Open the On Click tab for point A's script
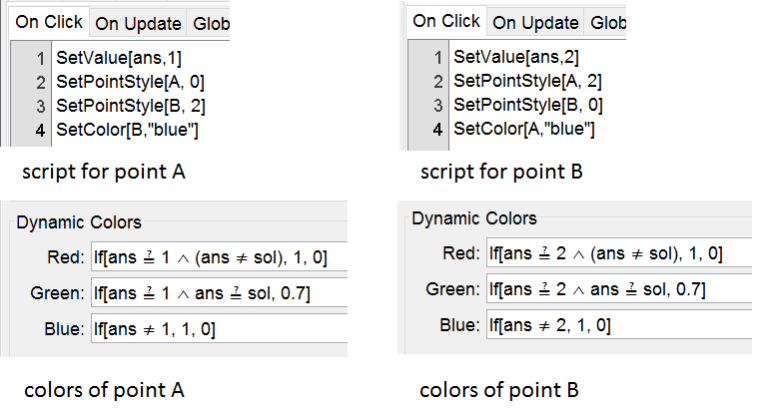This screenshot has height=408, width=757. pos(49,24)
